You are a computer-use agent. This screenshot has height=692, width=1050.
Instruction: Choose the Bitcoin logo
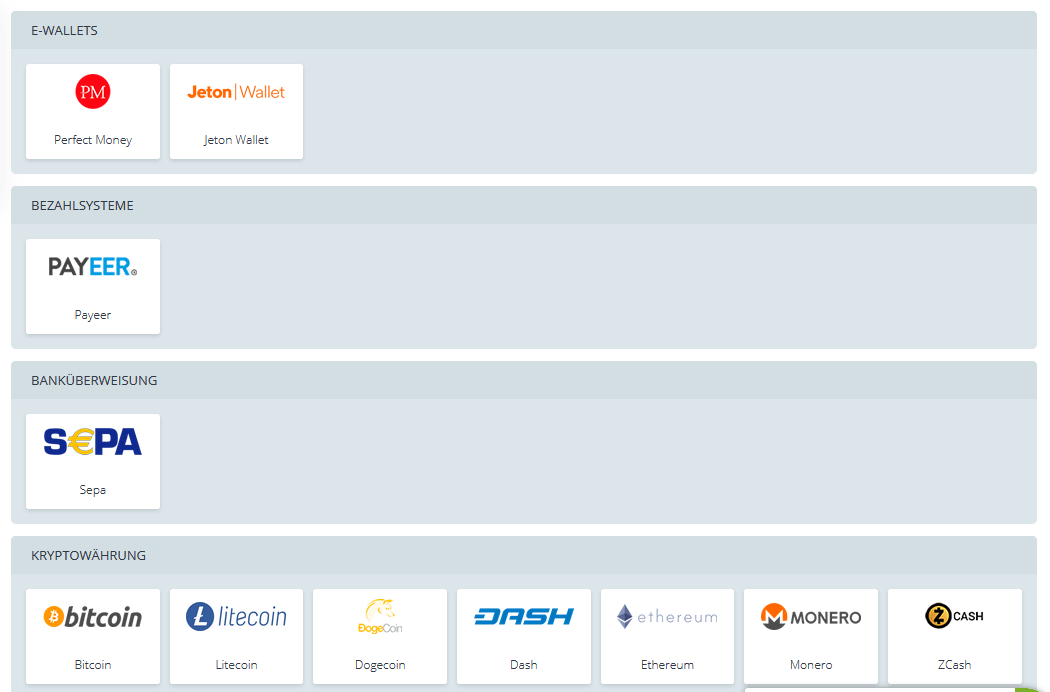click(92, 616)
